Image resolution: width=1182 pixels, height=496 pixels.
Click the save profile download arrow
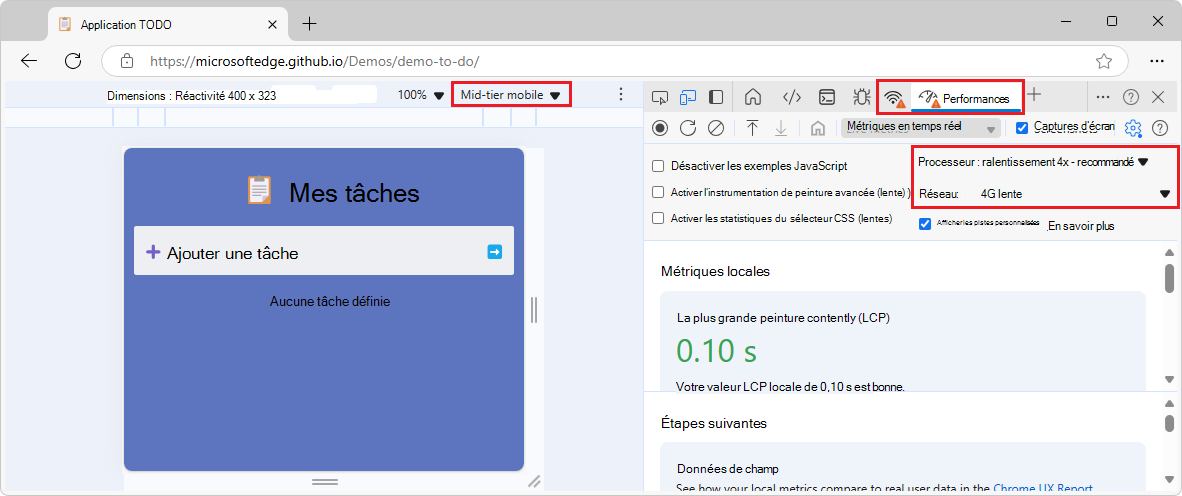click(781, 128)
